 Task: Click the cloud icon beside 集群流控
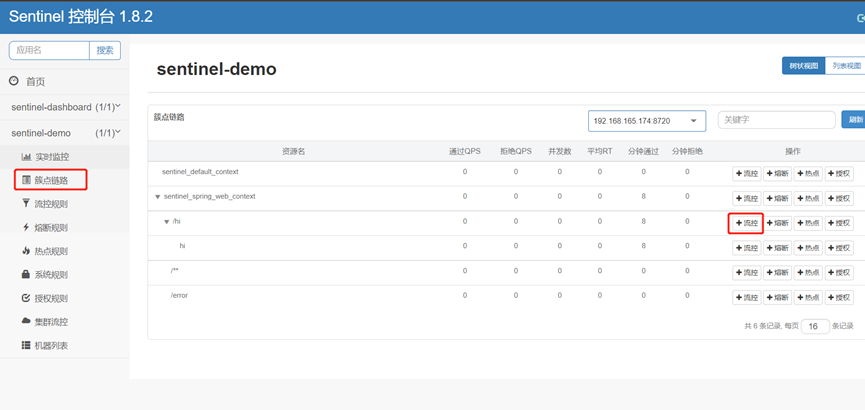click(x=26, y=321)
